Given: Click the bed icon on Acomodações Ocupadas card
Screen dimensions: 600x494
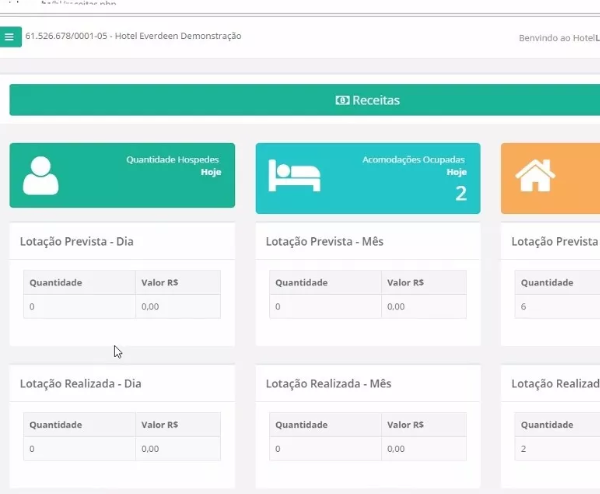Looking at the screenshot, I should point(294,176).
